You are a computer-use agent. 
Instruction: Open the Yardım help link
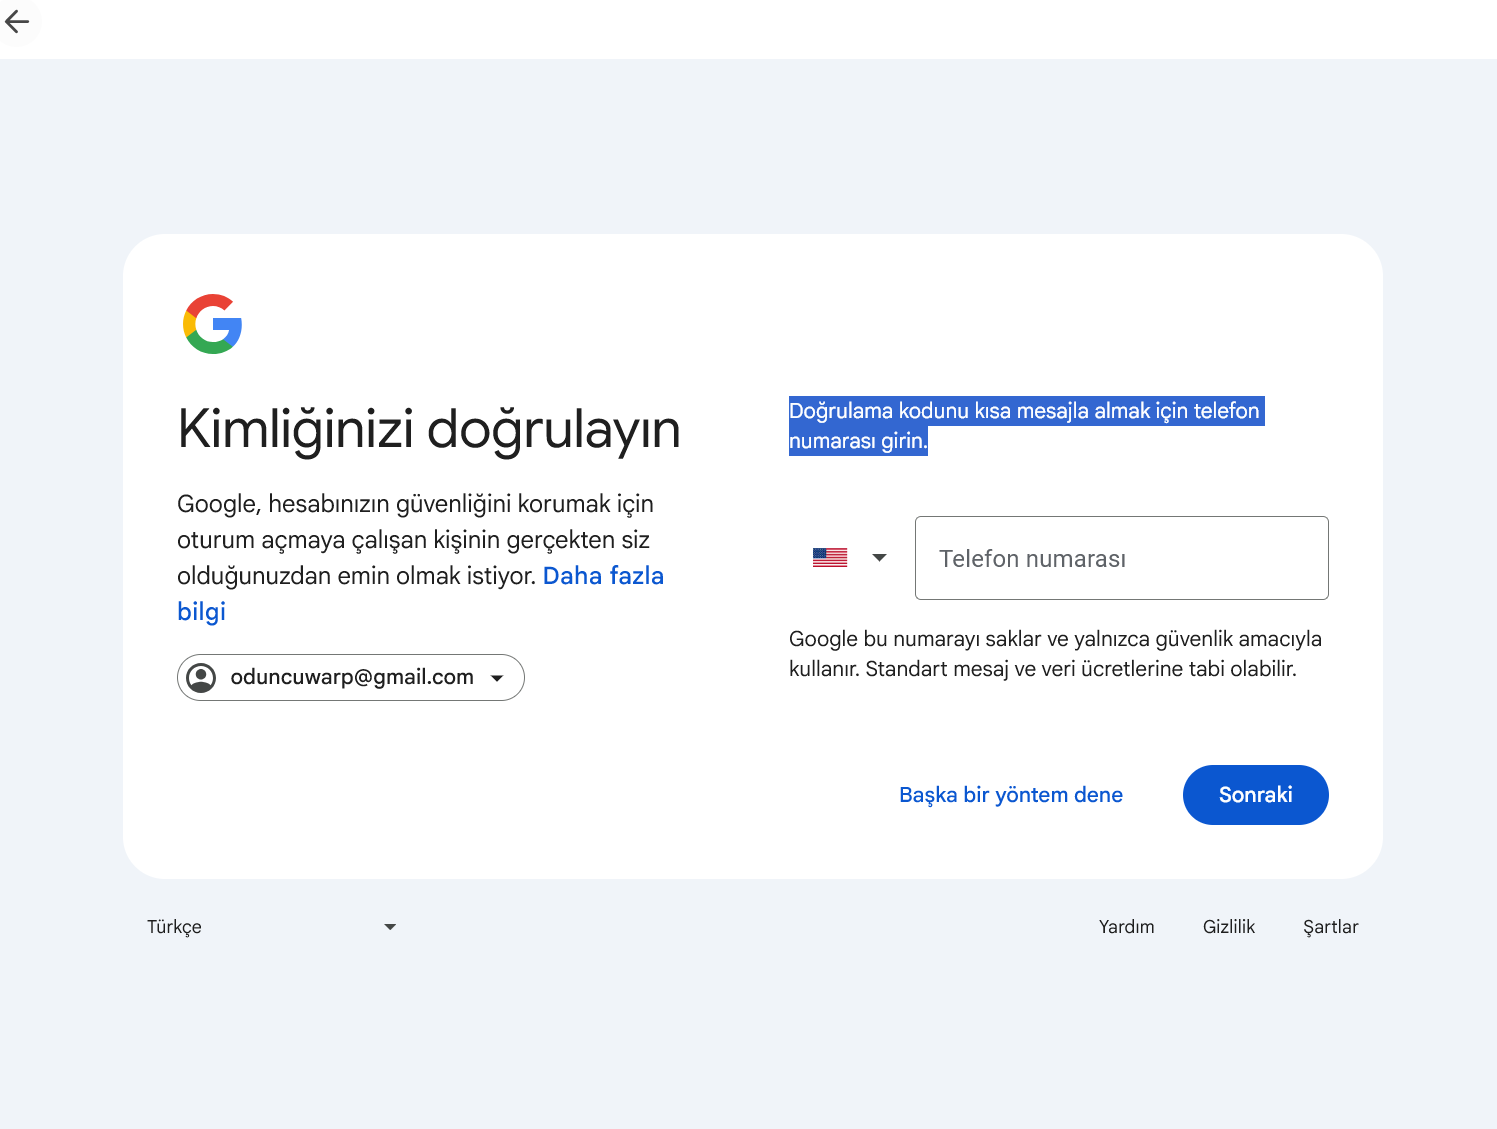(1127, 927)
